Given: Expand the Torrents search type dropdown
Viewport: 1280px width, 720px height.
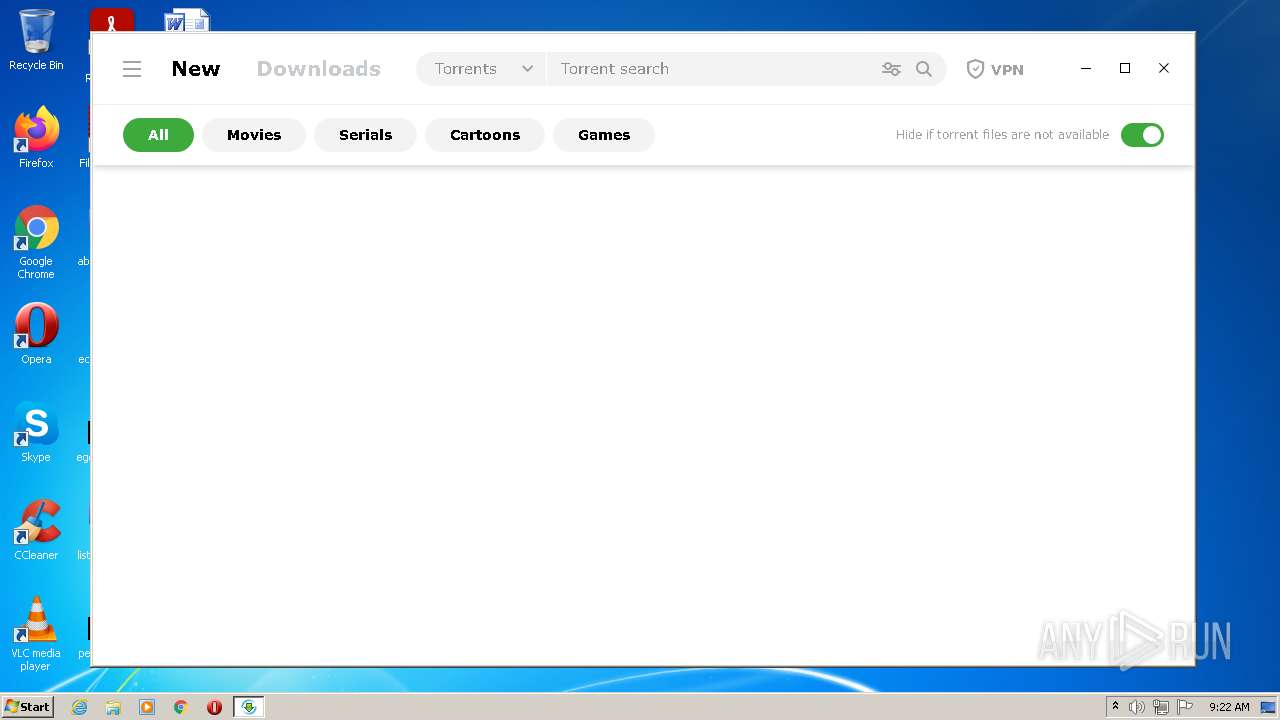Looking at the screenshot, I should point(482,69).
